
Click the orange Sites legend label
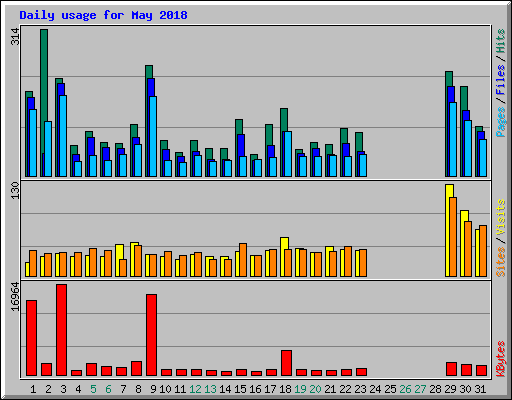pos(500,262)
